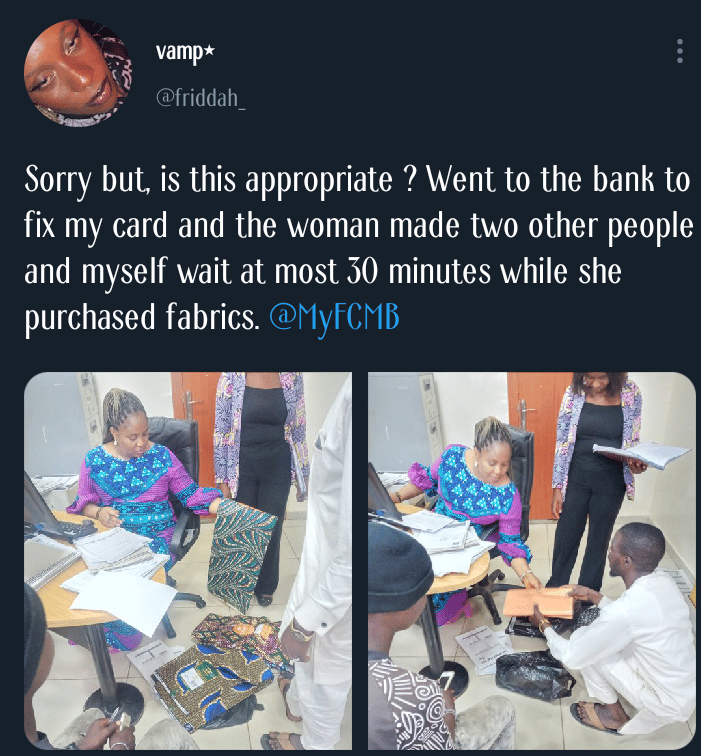Open the left attached photo
701x756 pixels.
pos(188,560)
